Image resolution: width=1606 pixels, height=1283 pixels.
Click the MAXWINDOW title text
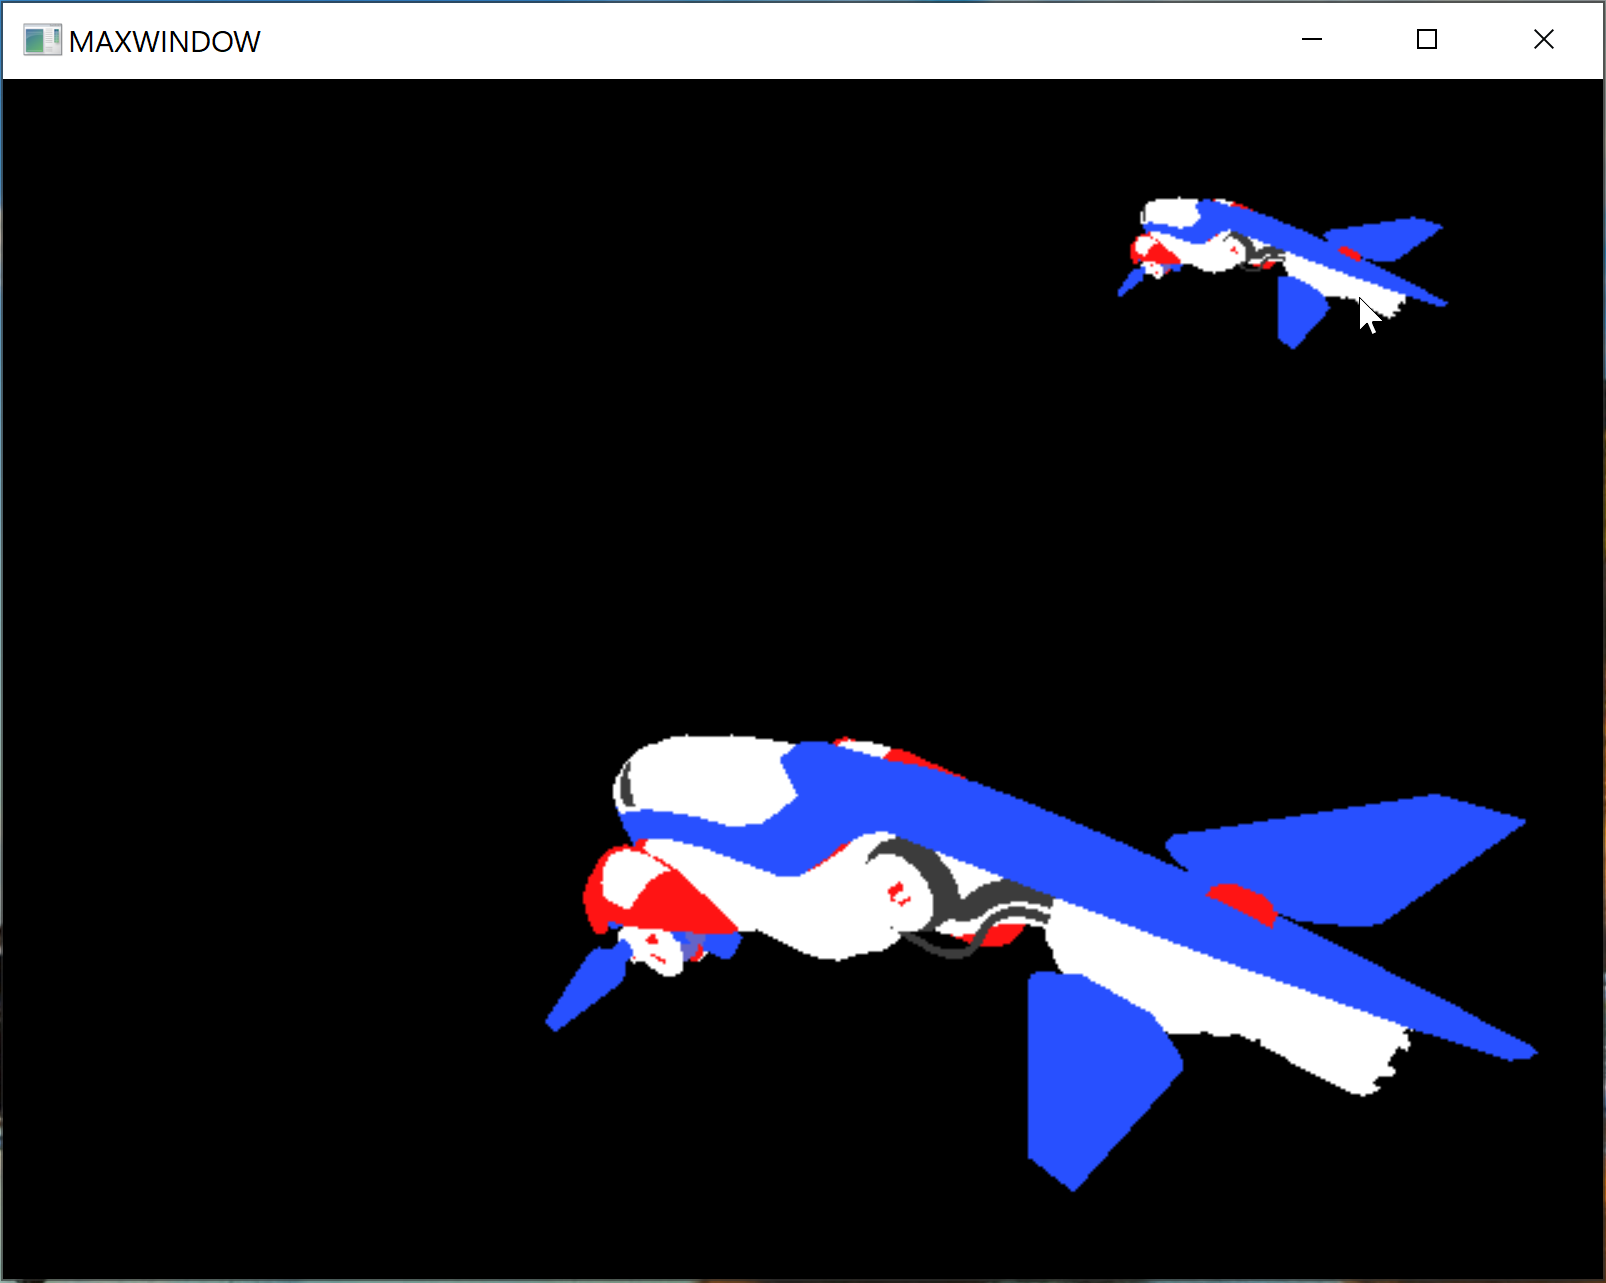point(164,42)
